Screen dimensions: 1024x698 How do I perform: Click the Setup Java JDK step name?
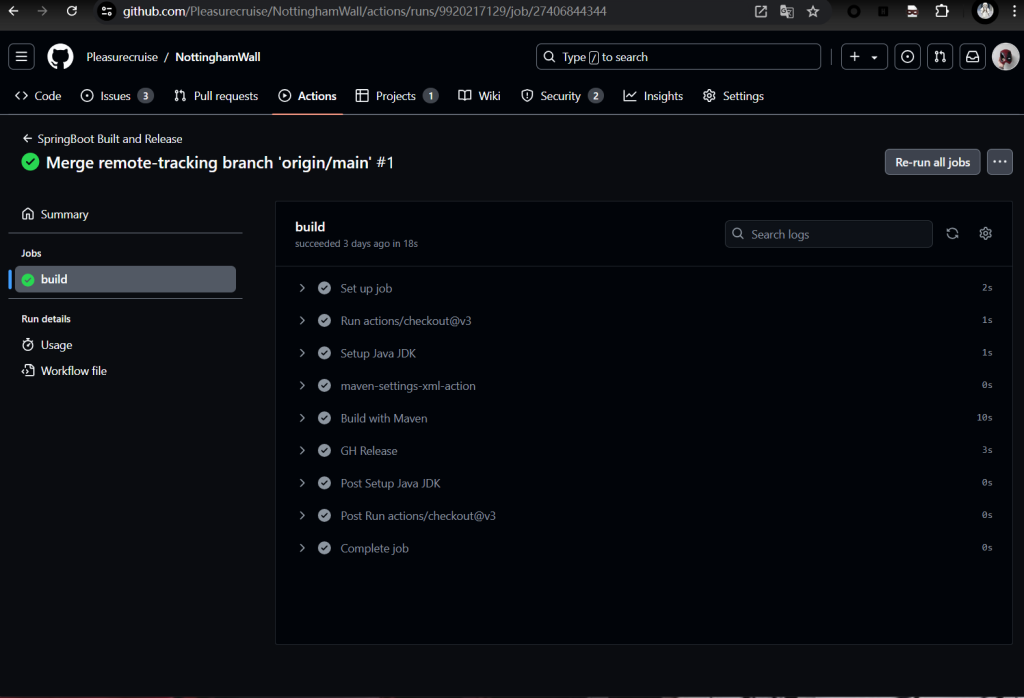(x=377, y=353)
